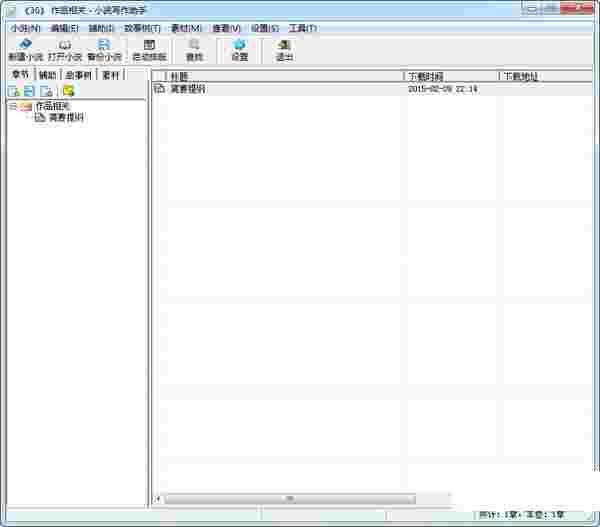600x527 pixels.
Task: Click the chapter count text in the status bar
Action: tap(521, 515)
